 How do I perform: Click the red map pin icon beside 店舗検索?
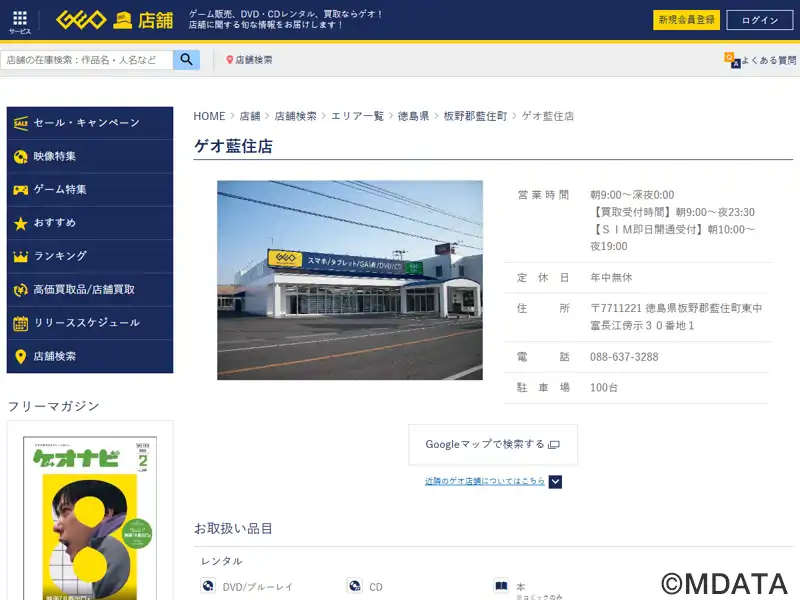tap(230, 60)
